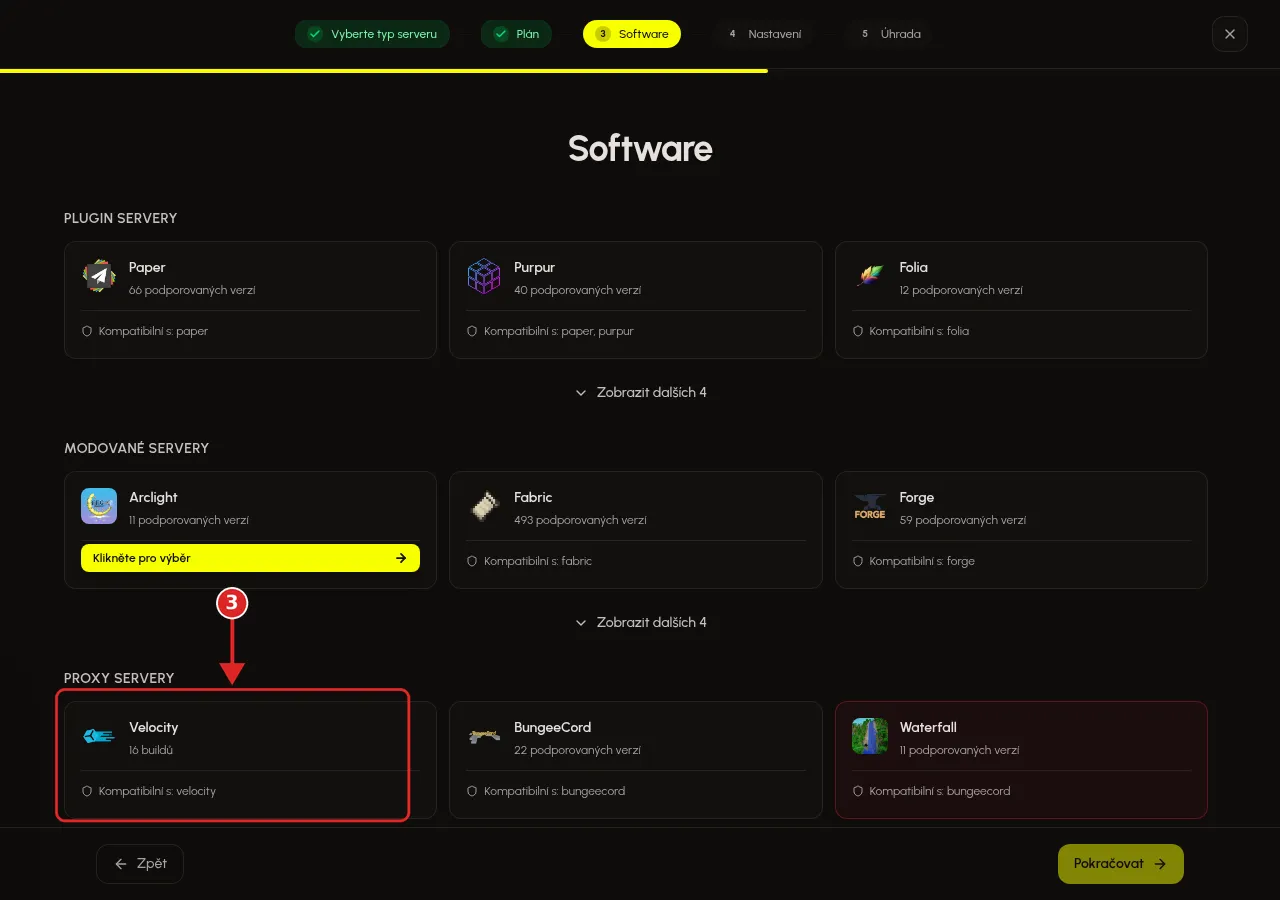Continue with the Pokračovat button
The image size is (1280, 900).
(x=1121, y=864)
